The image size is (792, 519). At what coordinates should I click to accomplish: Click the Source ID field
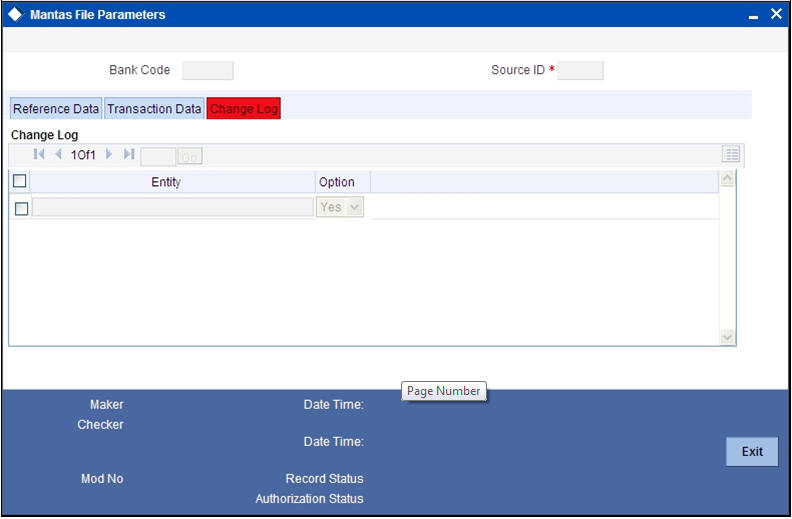(x=580, y=70)
